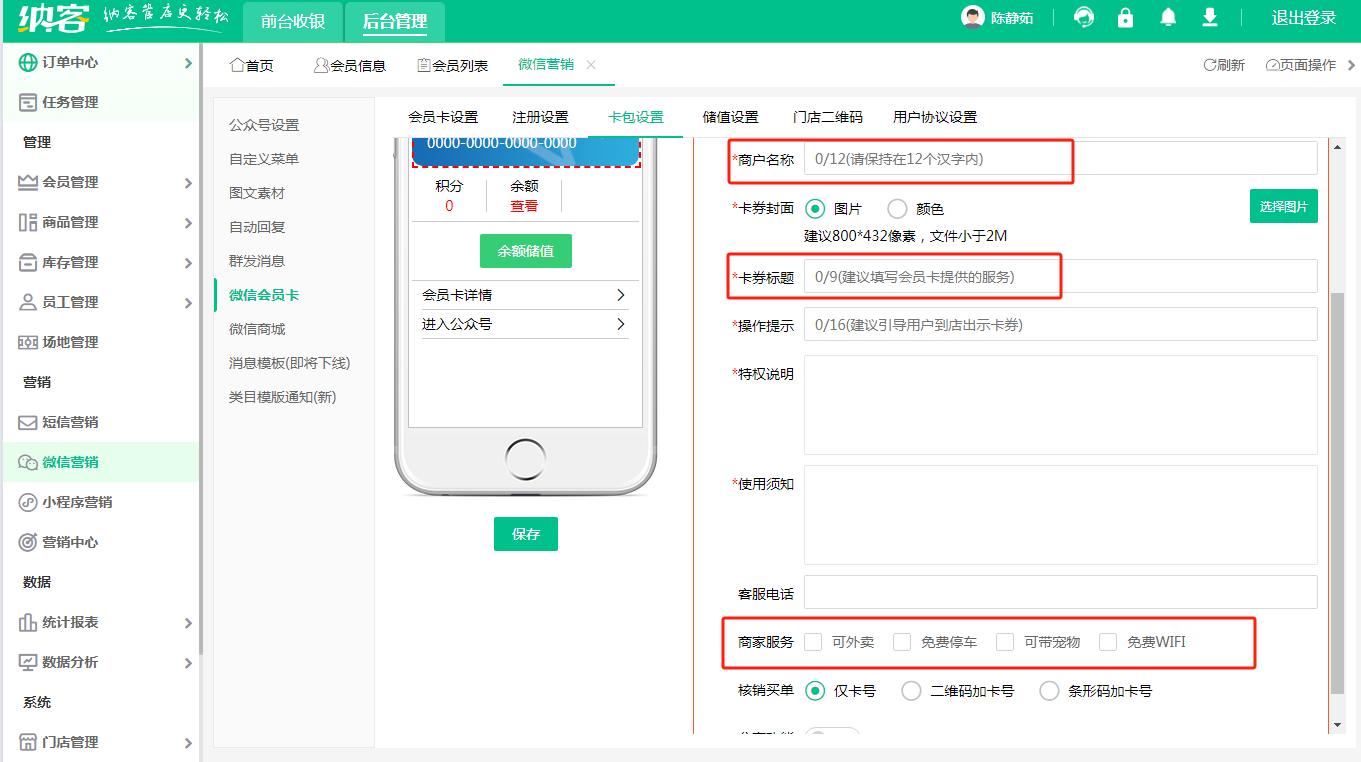Expand the 统计报表 sidebar menu

coord(105,622)
